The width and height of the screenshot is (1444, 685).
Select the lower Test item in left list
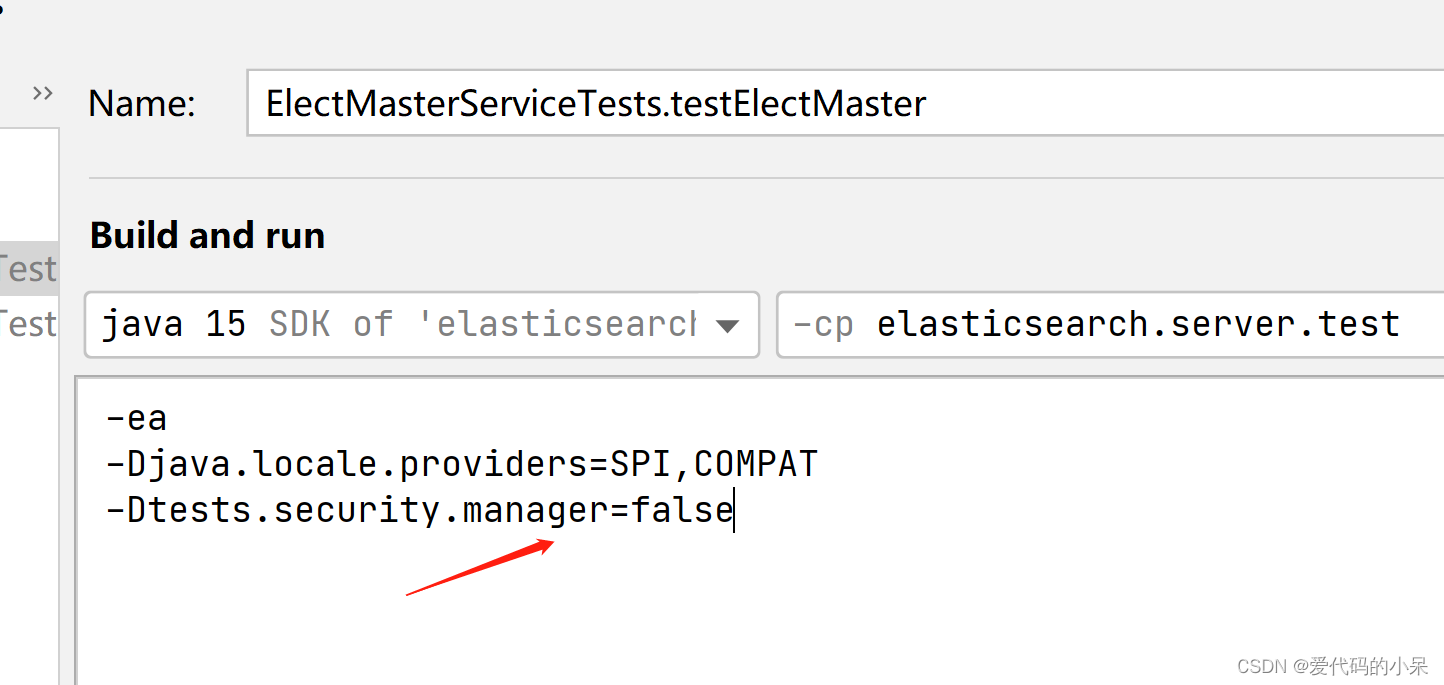tap(29, 323)
